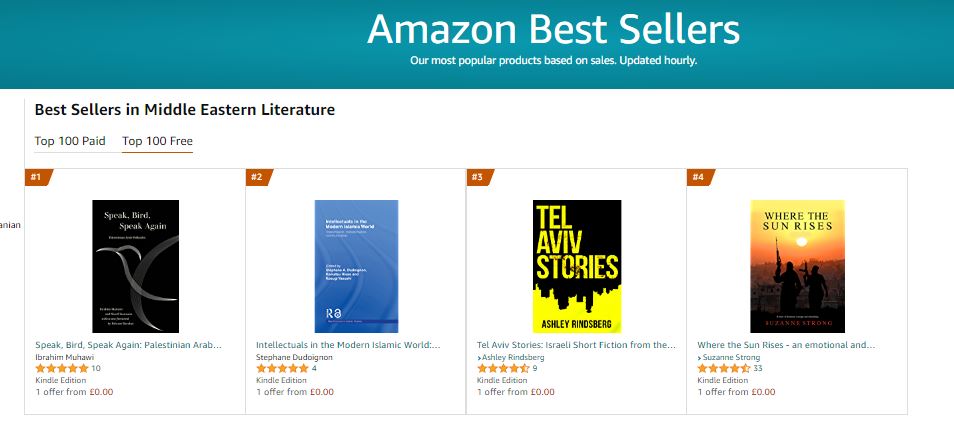Switch to the Top 100 Paid tab

coord(70,141)
